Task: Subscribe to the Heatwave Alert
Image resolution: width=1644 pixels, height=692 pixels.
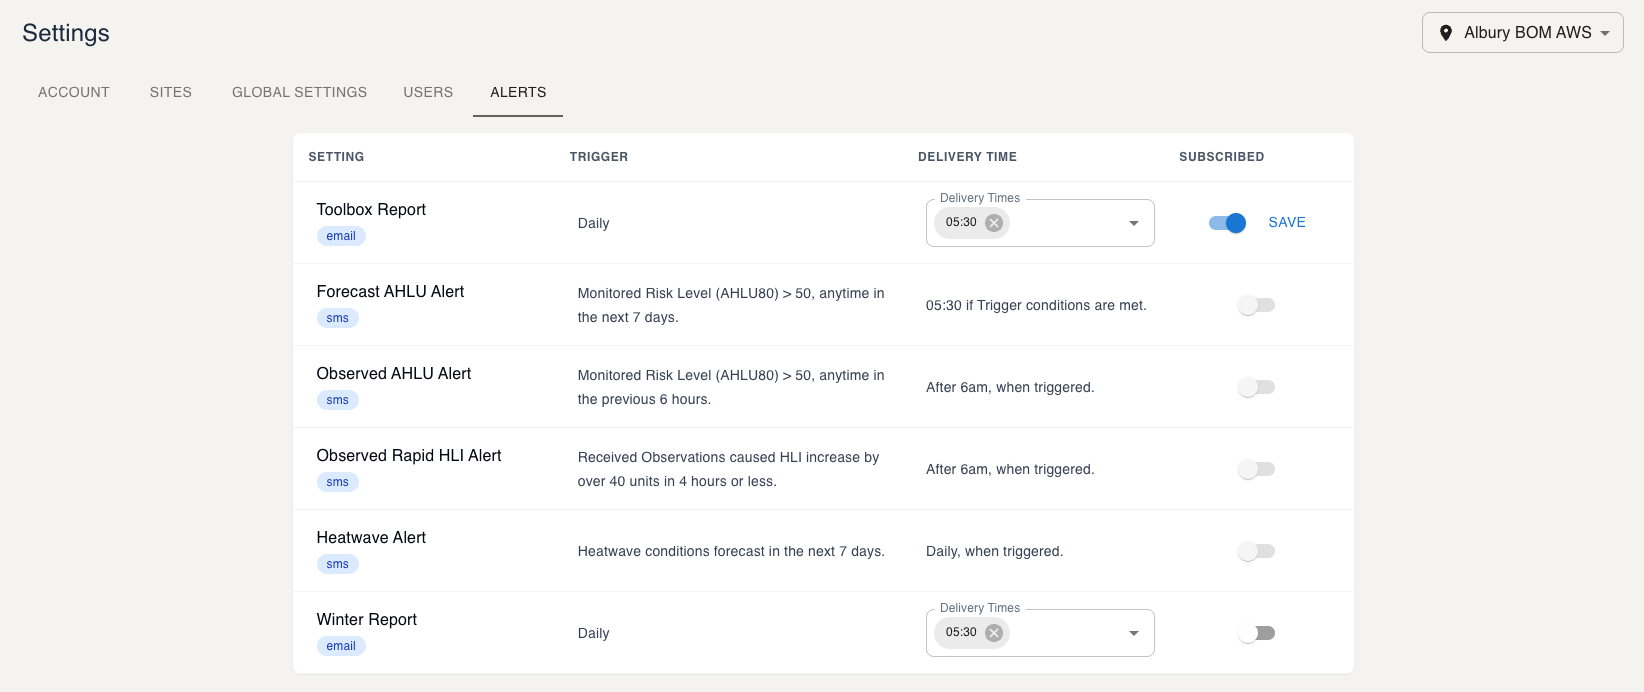Action: (1256, 551)
